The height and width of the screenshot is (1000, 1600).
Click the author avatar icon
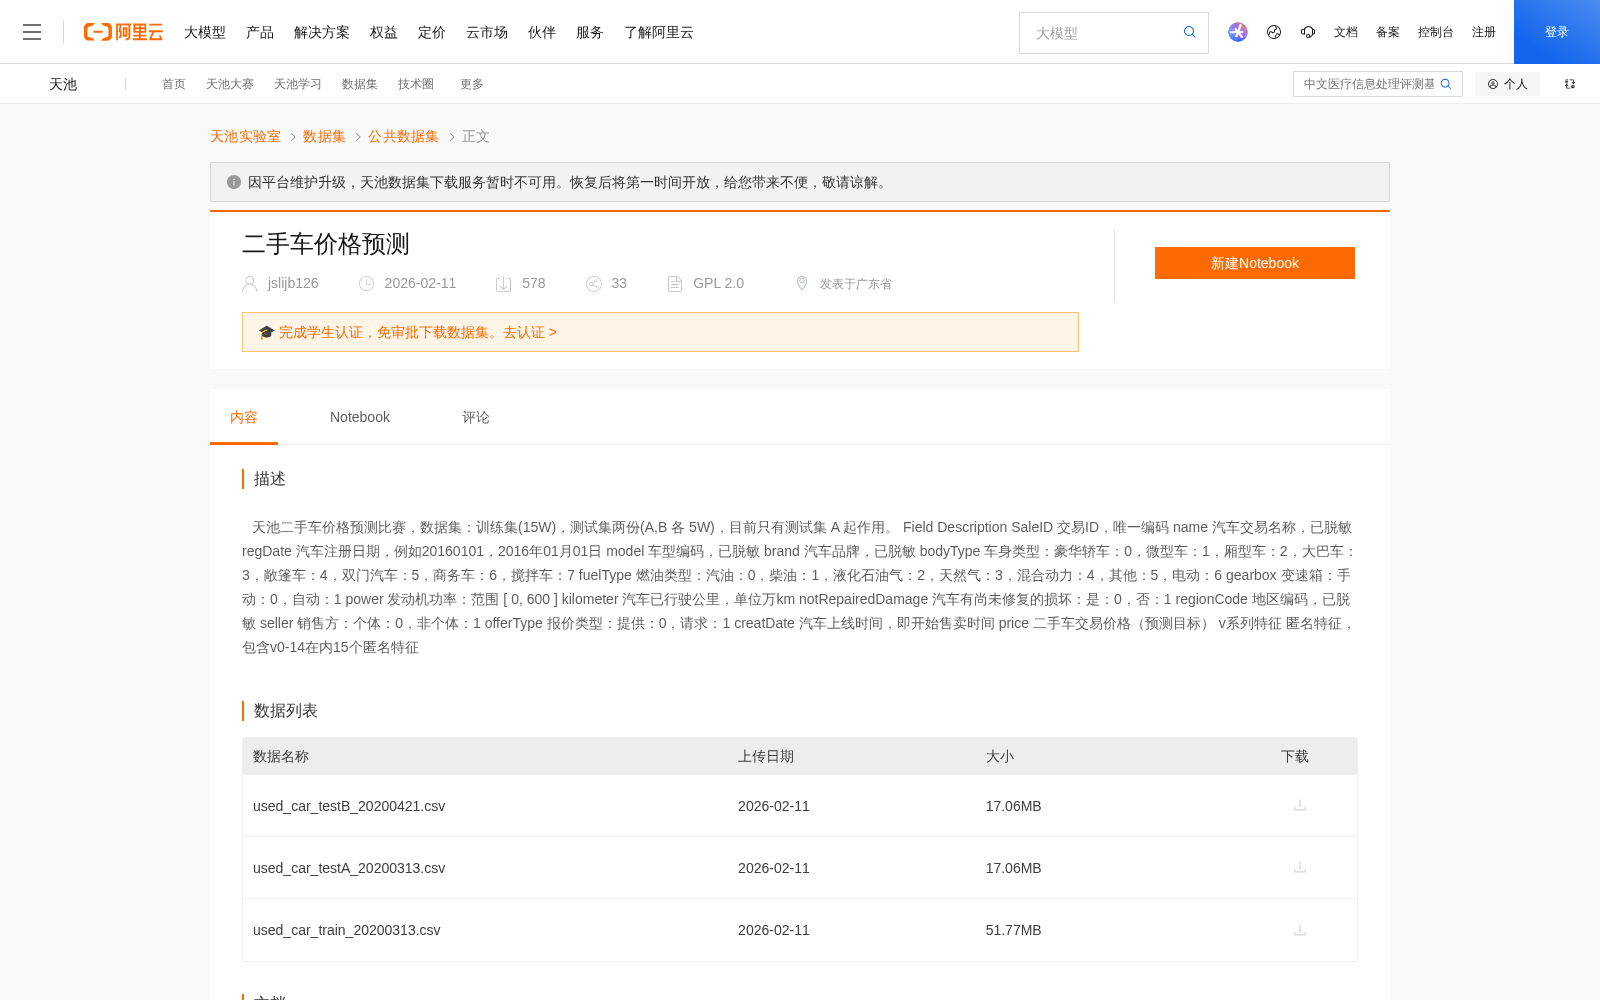click(250, 284)
